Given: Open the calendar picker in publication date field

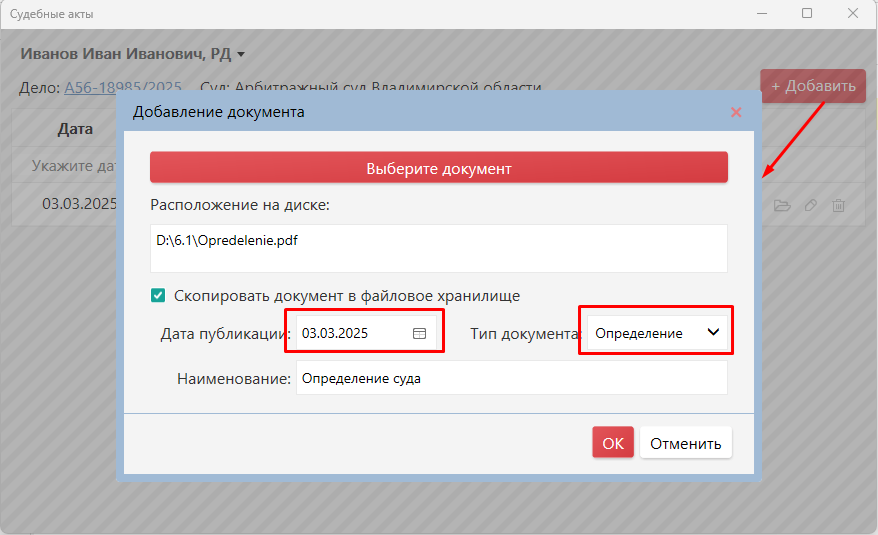Looking at the screenshot, I should [x=420, y=334].
